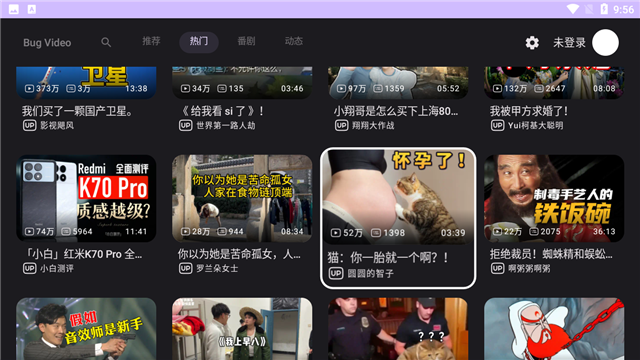The width and height of the screenshot is (640, 360).
Task: Click UP badge beside 圆圆的智子
Action: click(336, 273)
